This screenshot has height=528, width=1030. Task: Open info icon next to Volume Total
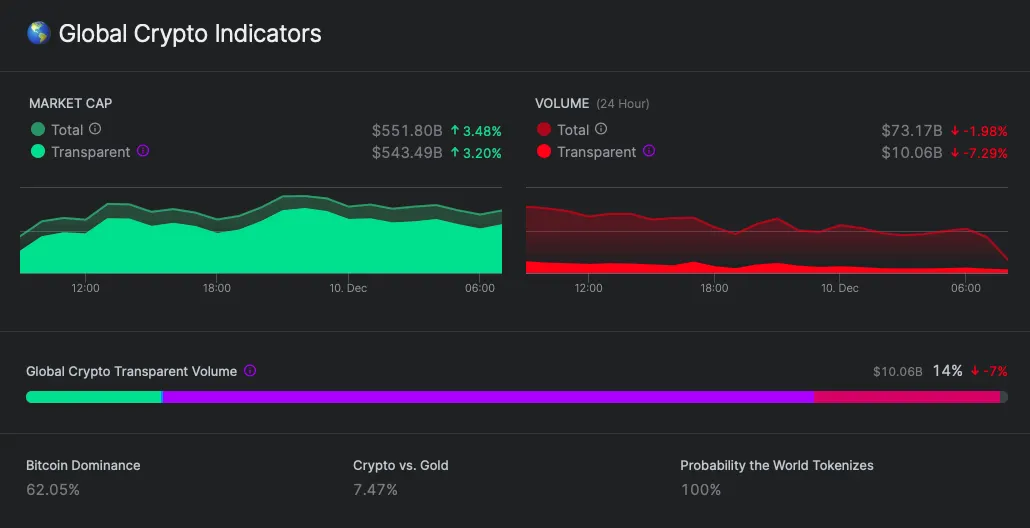tap(601, 129)
